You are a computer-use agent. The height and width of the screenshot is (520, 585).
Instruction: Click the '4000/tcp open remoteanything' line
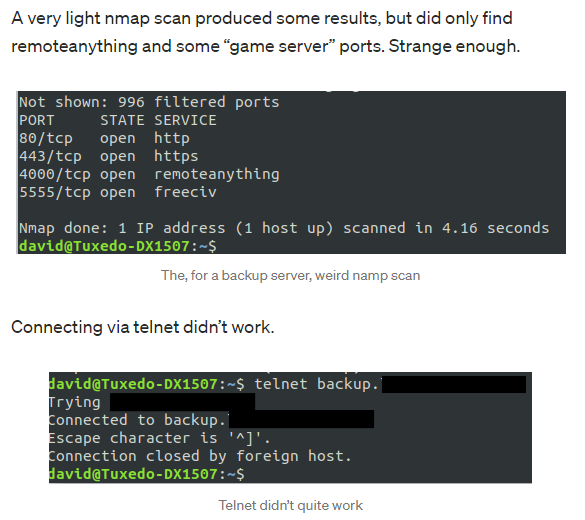pos(149,175)
